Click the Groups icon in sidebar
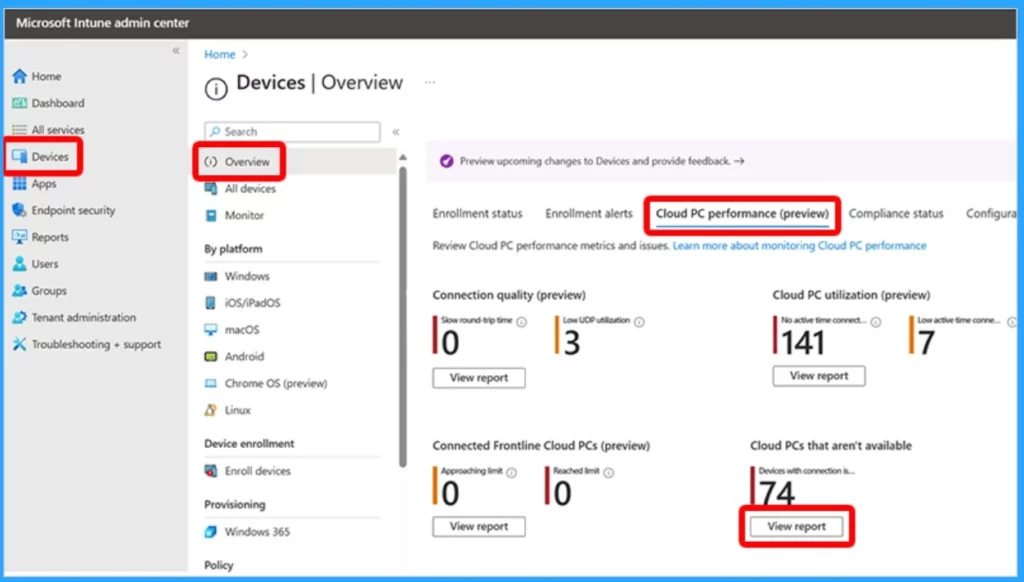This screenshot has width=1024, height=582. point(20,291)
